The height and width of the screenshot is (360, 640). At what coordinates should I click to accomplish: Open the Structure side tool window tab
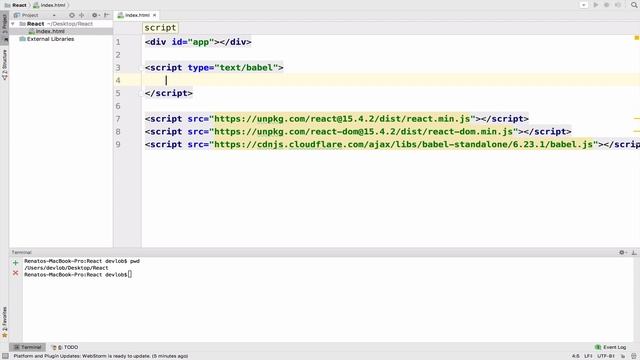[x=4, y=64]
